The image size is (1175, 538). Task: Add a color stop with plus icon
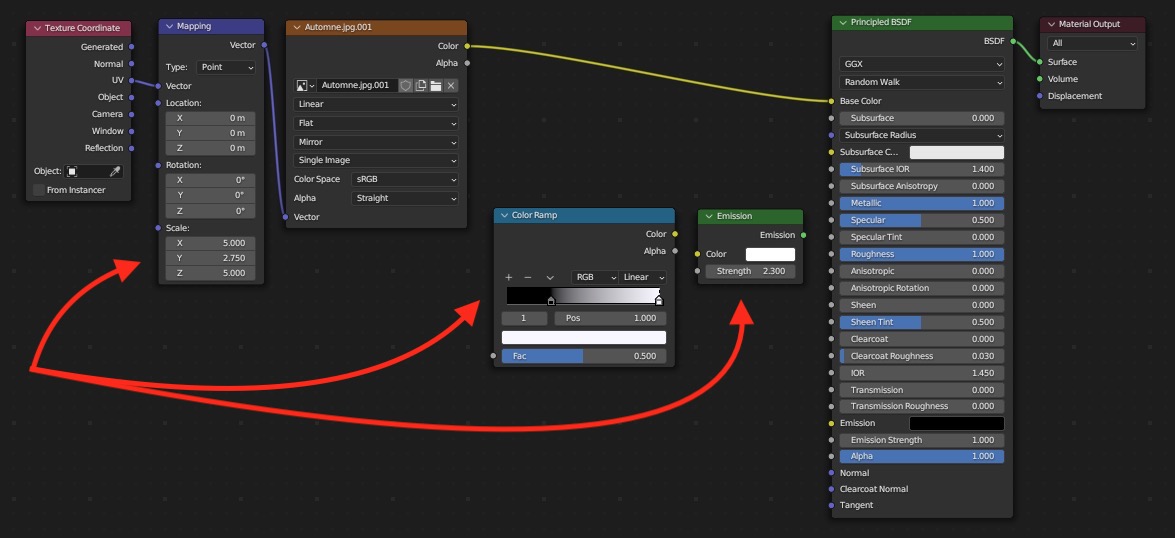(509, 277)
